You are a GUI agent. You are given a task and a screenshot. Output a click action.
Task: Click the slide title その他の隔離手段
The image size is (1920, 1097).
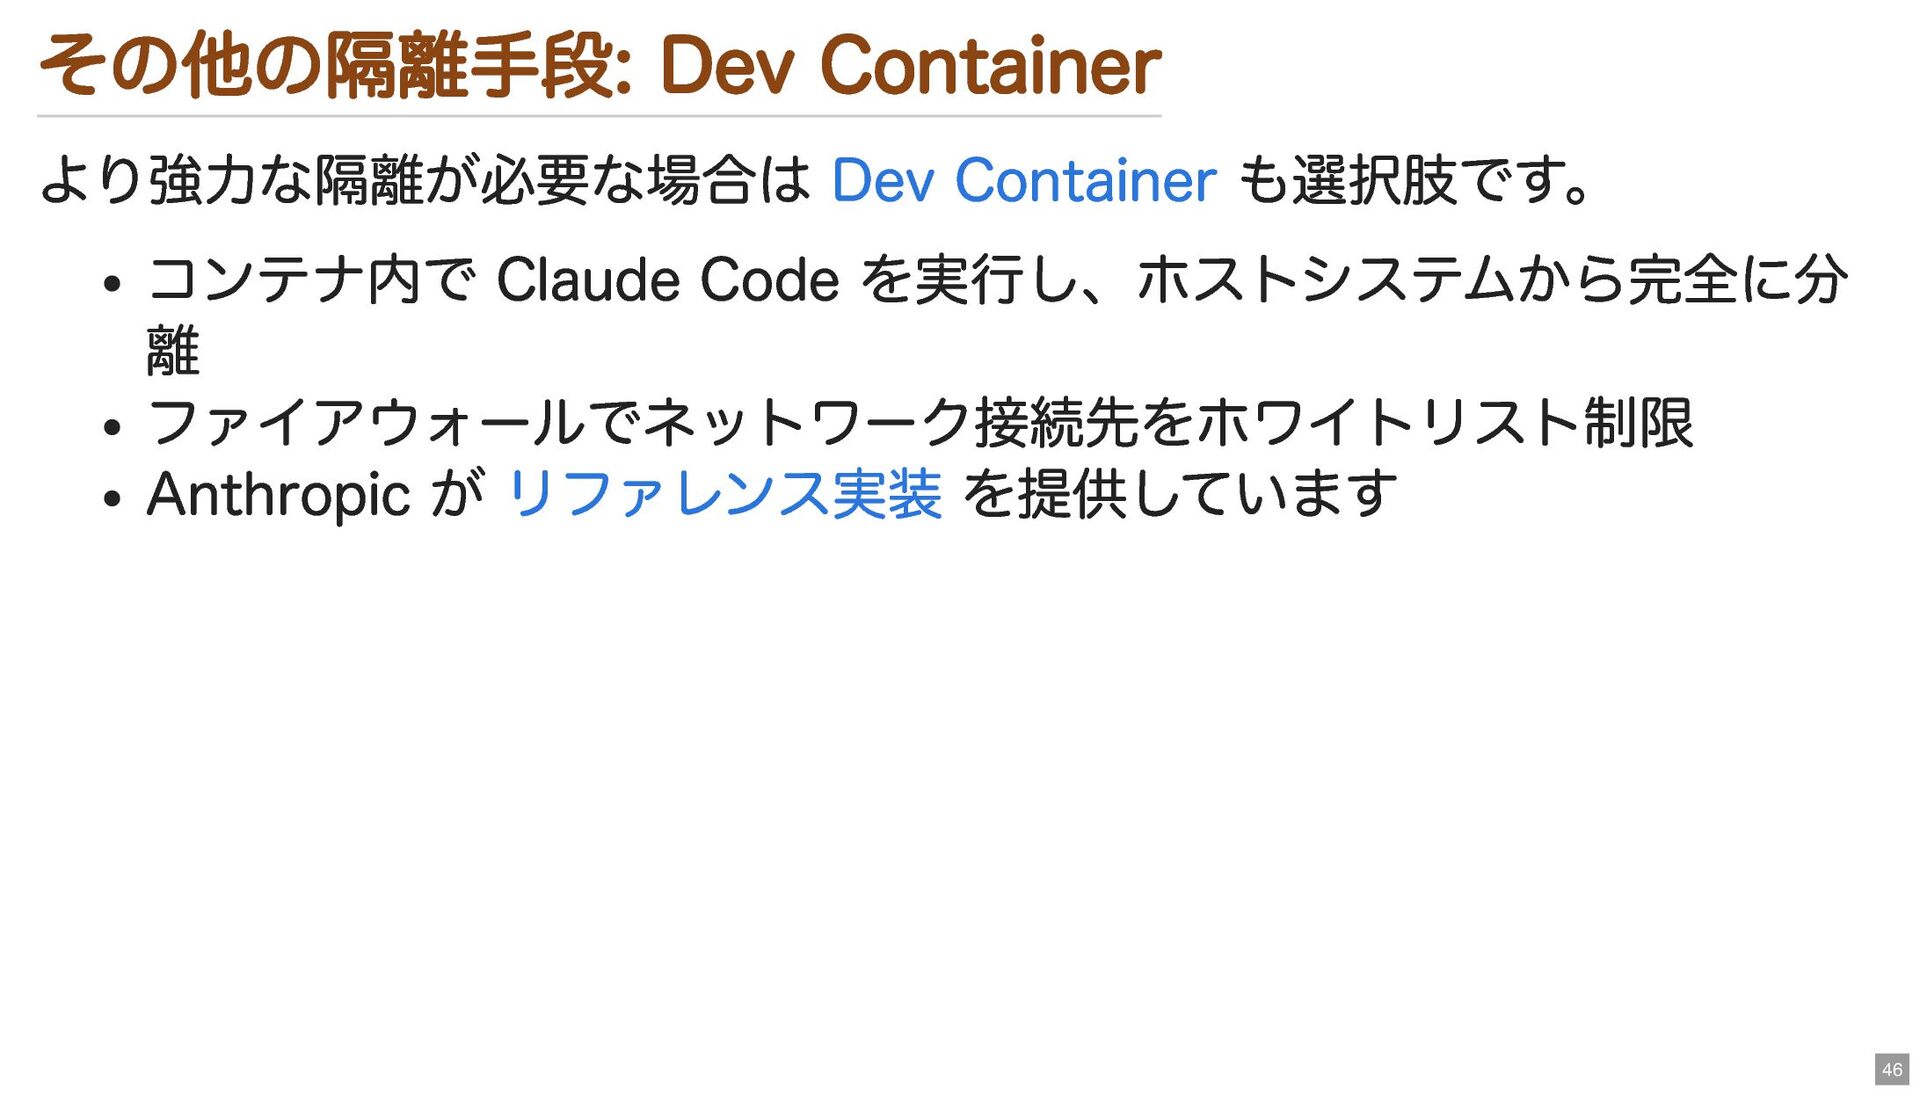[x=334, y=66]
